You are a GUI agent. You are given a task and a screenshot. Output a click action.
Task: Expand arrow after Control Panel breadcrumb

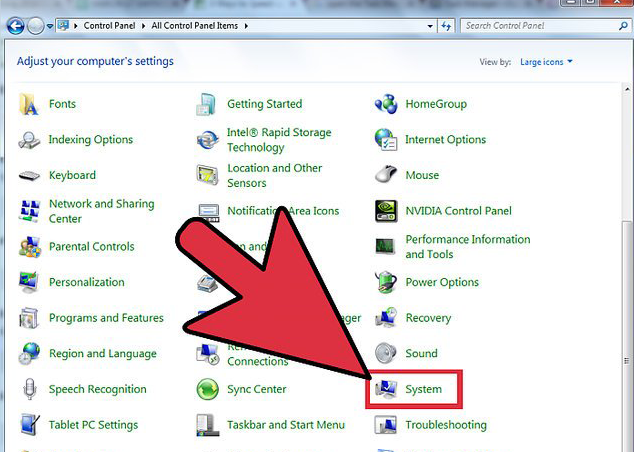pyautogui.click(x=143, y=26)
